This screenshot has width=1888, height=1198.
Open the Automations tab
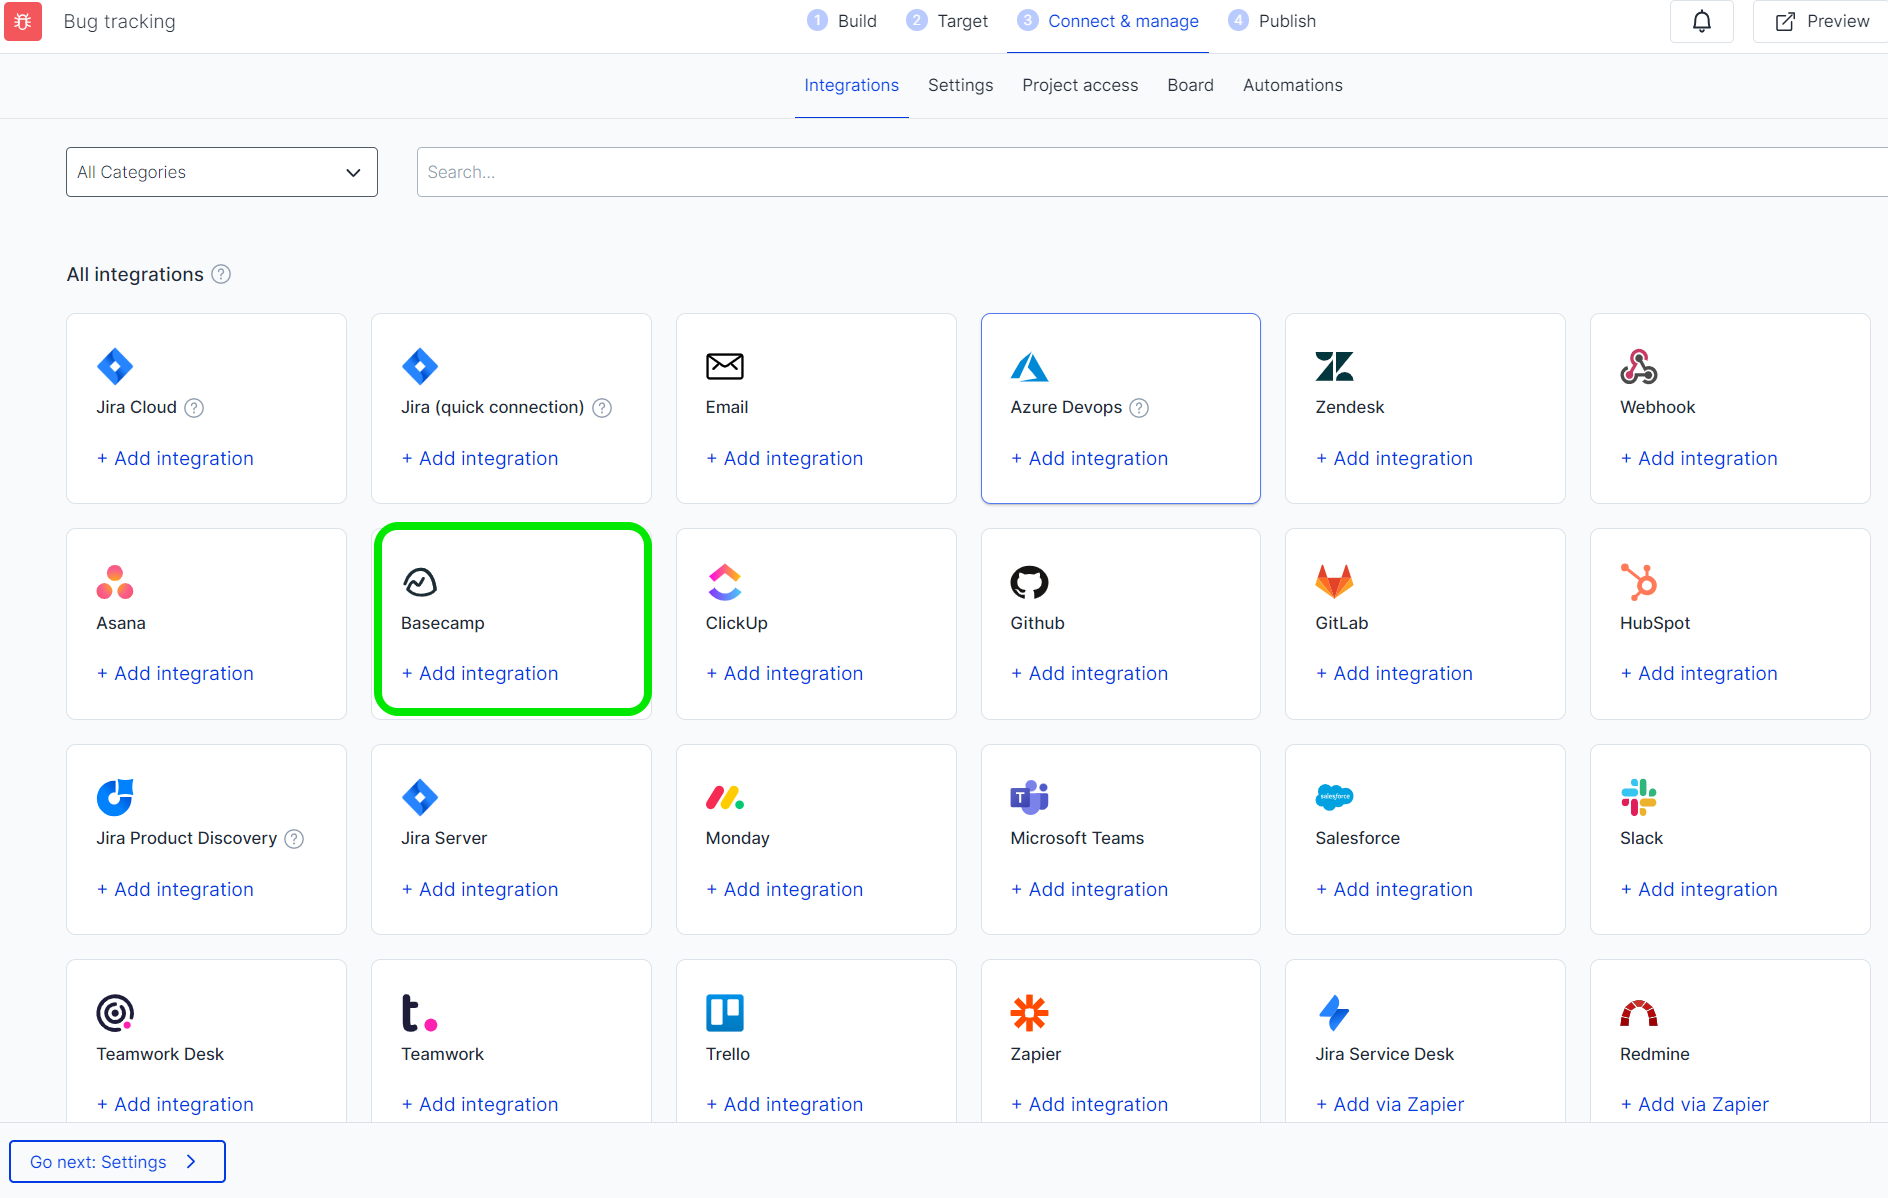pyautogui.click(x=1292, y=85)
